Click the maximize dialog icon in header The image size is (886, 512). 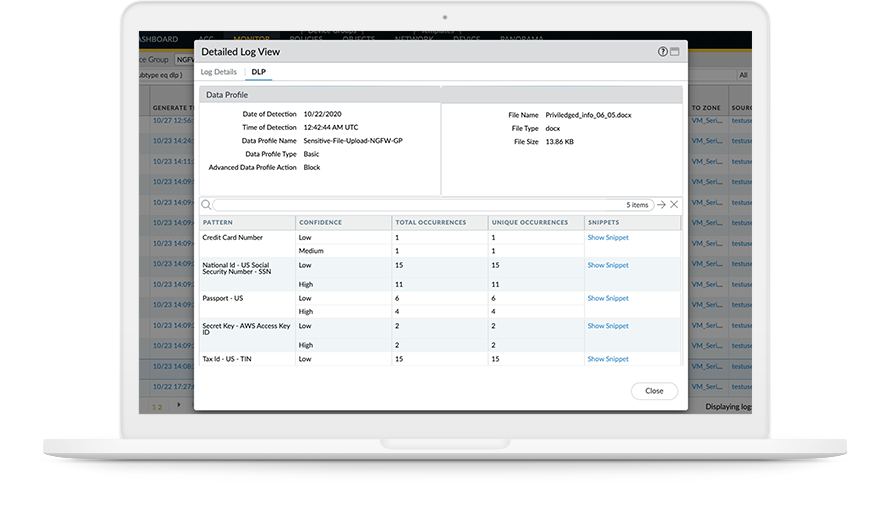[x=675, y=51]
